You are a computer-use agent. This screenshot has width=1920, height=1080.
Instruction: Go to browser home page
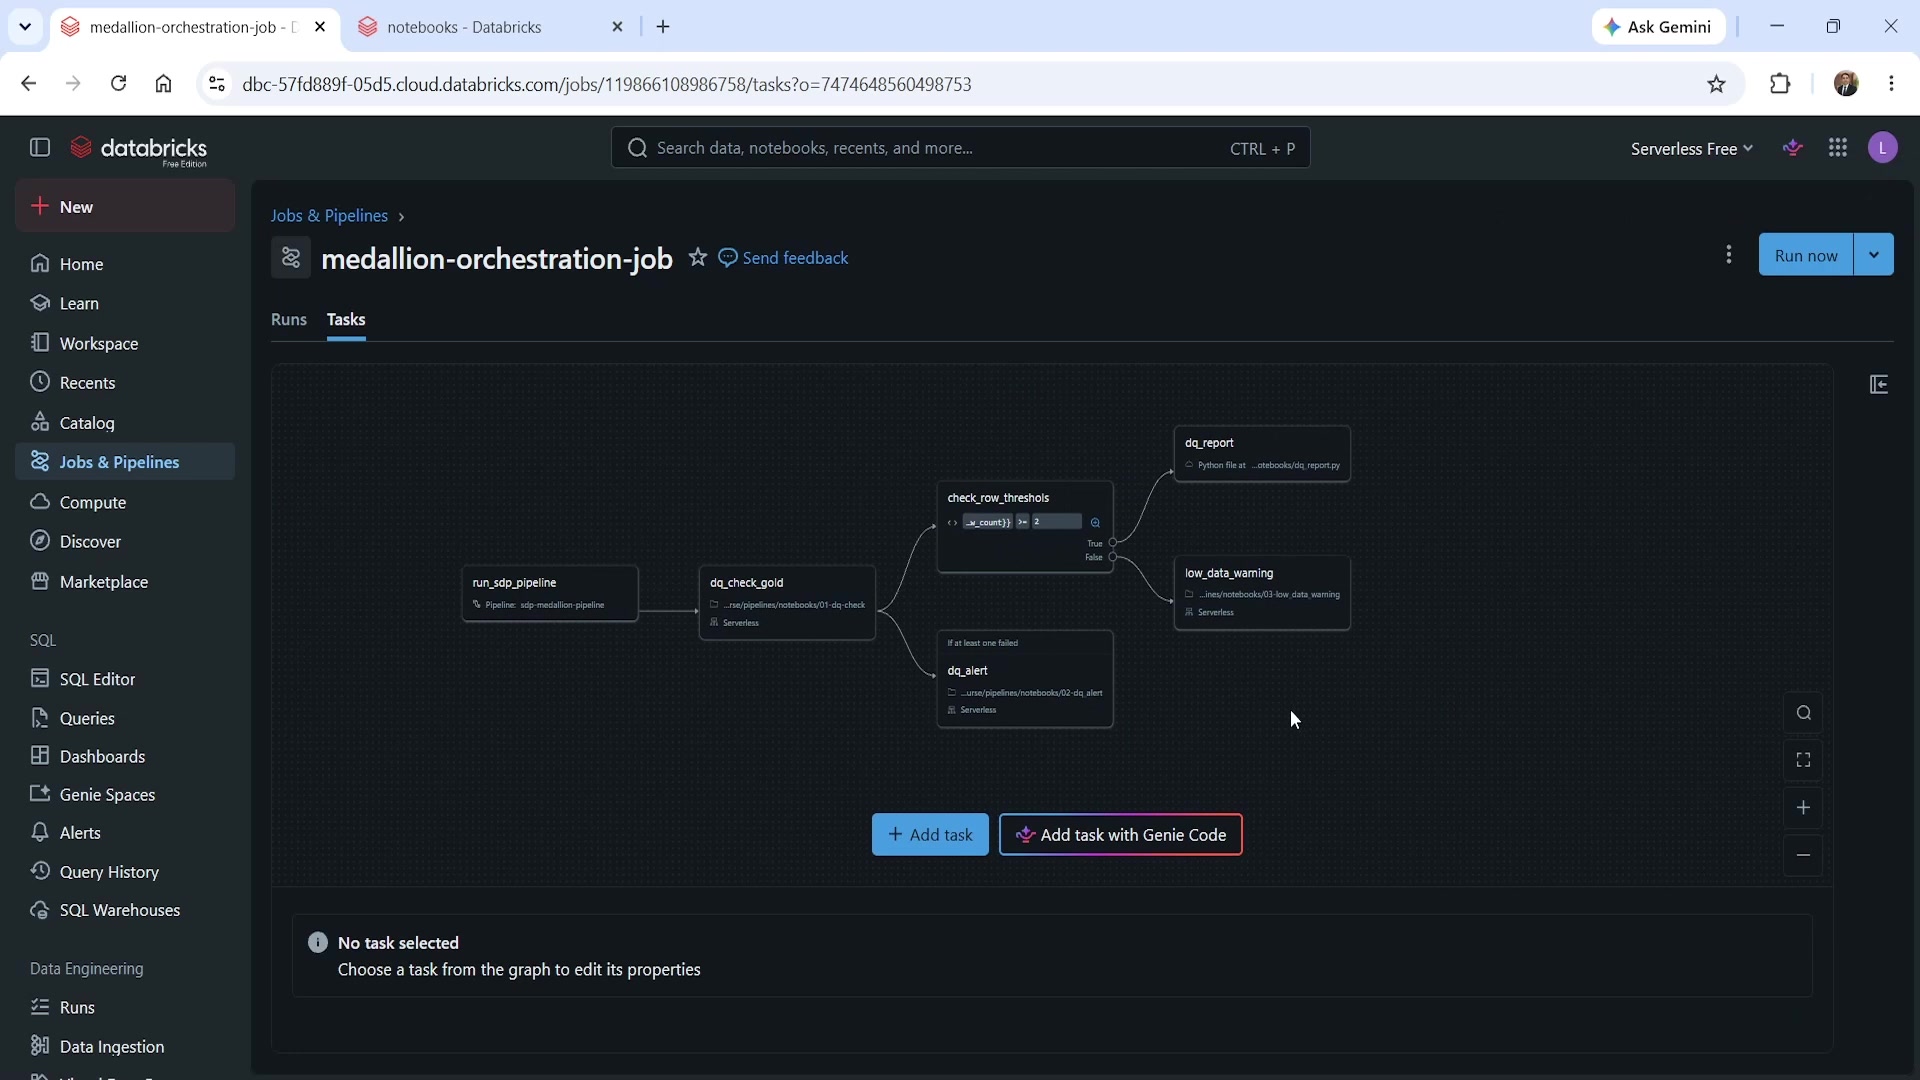click(164, 84)
